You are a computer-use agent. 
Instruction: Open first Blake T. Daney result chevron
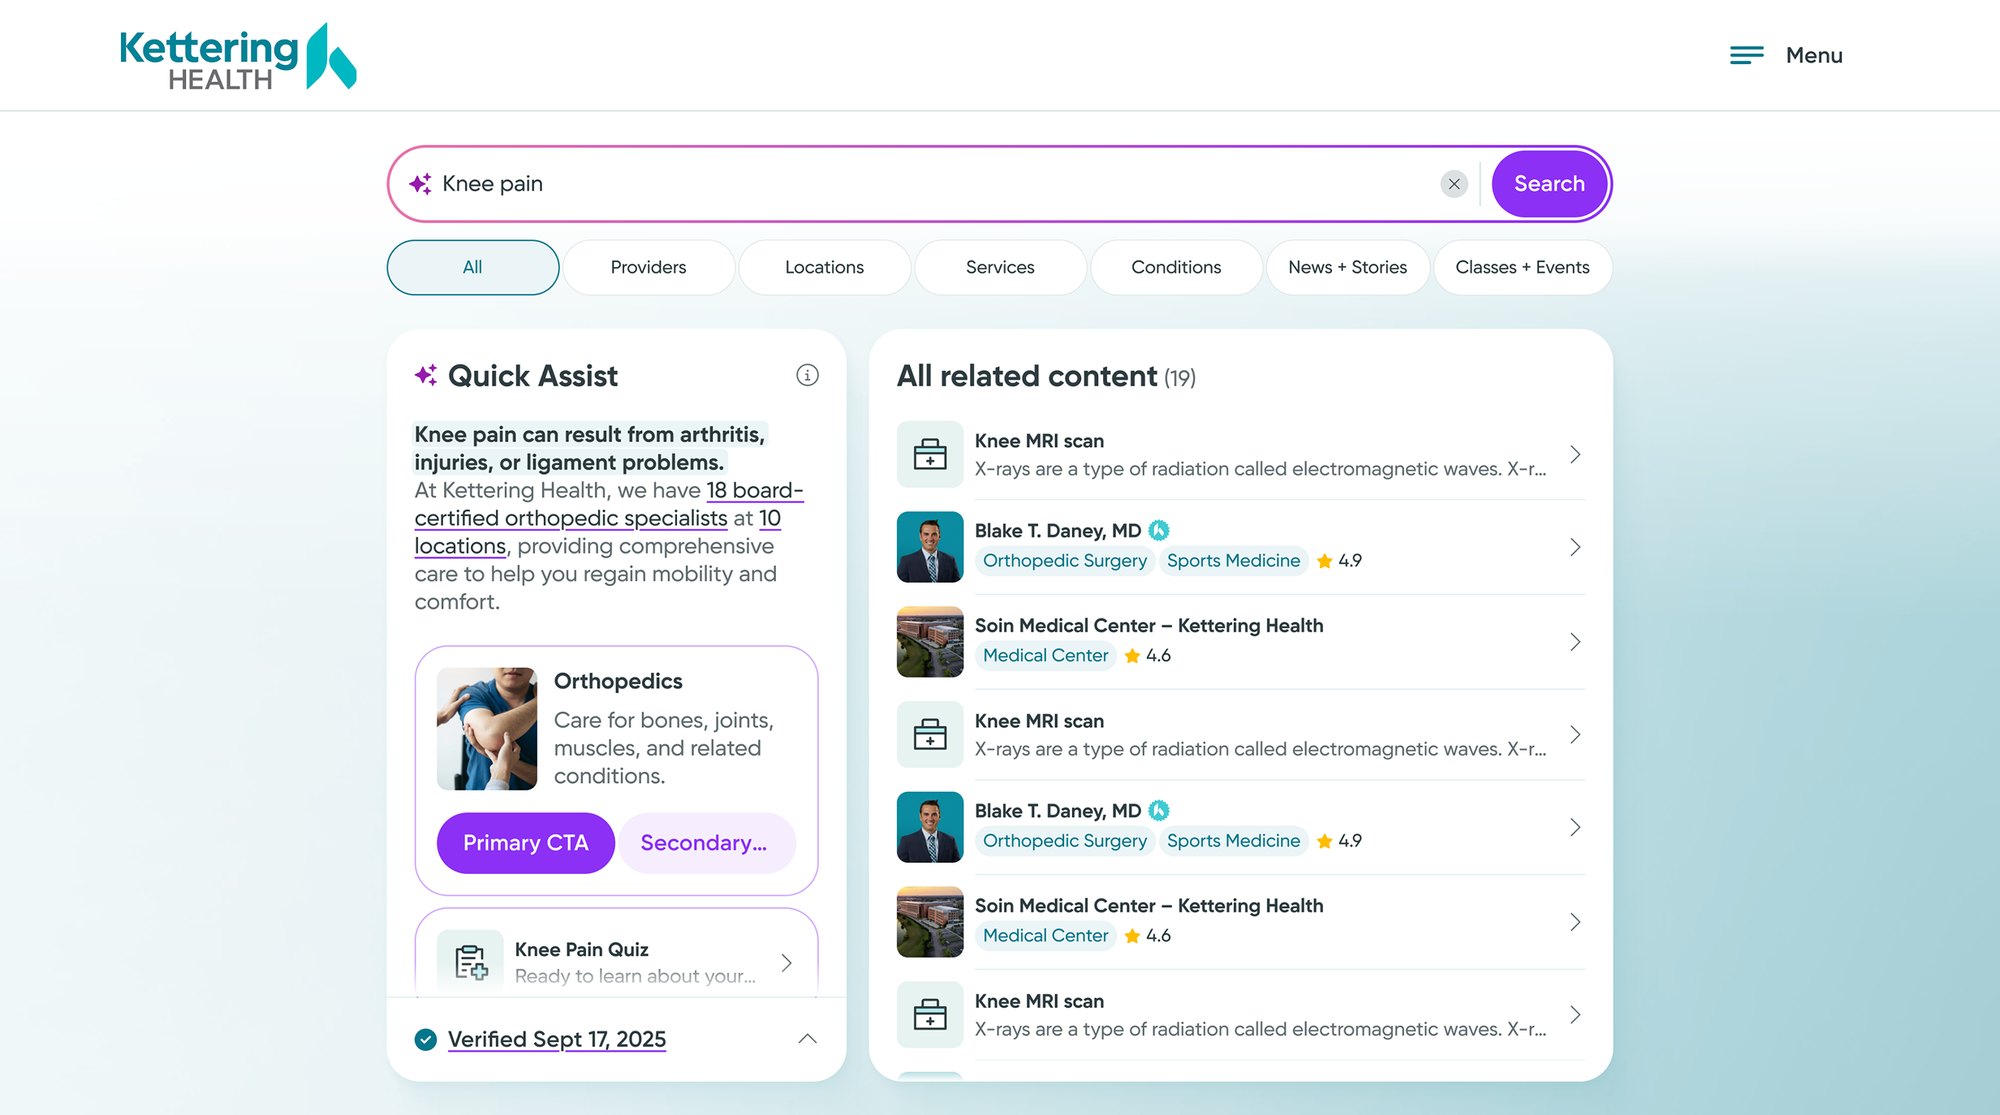tap(1575, 547)
